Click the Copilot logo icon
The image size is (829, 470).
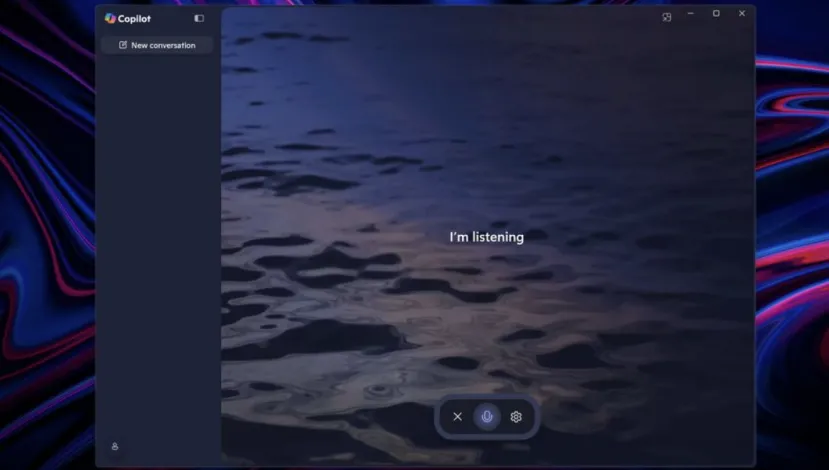tap(110, 19)
